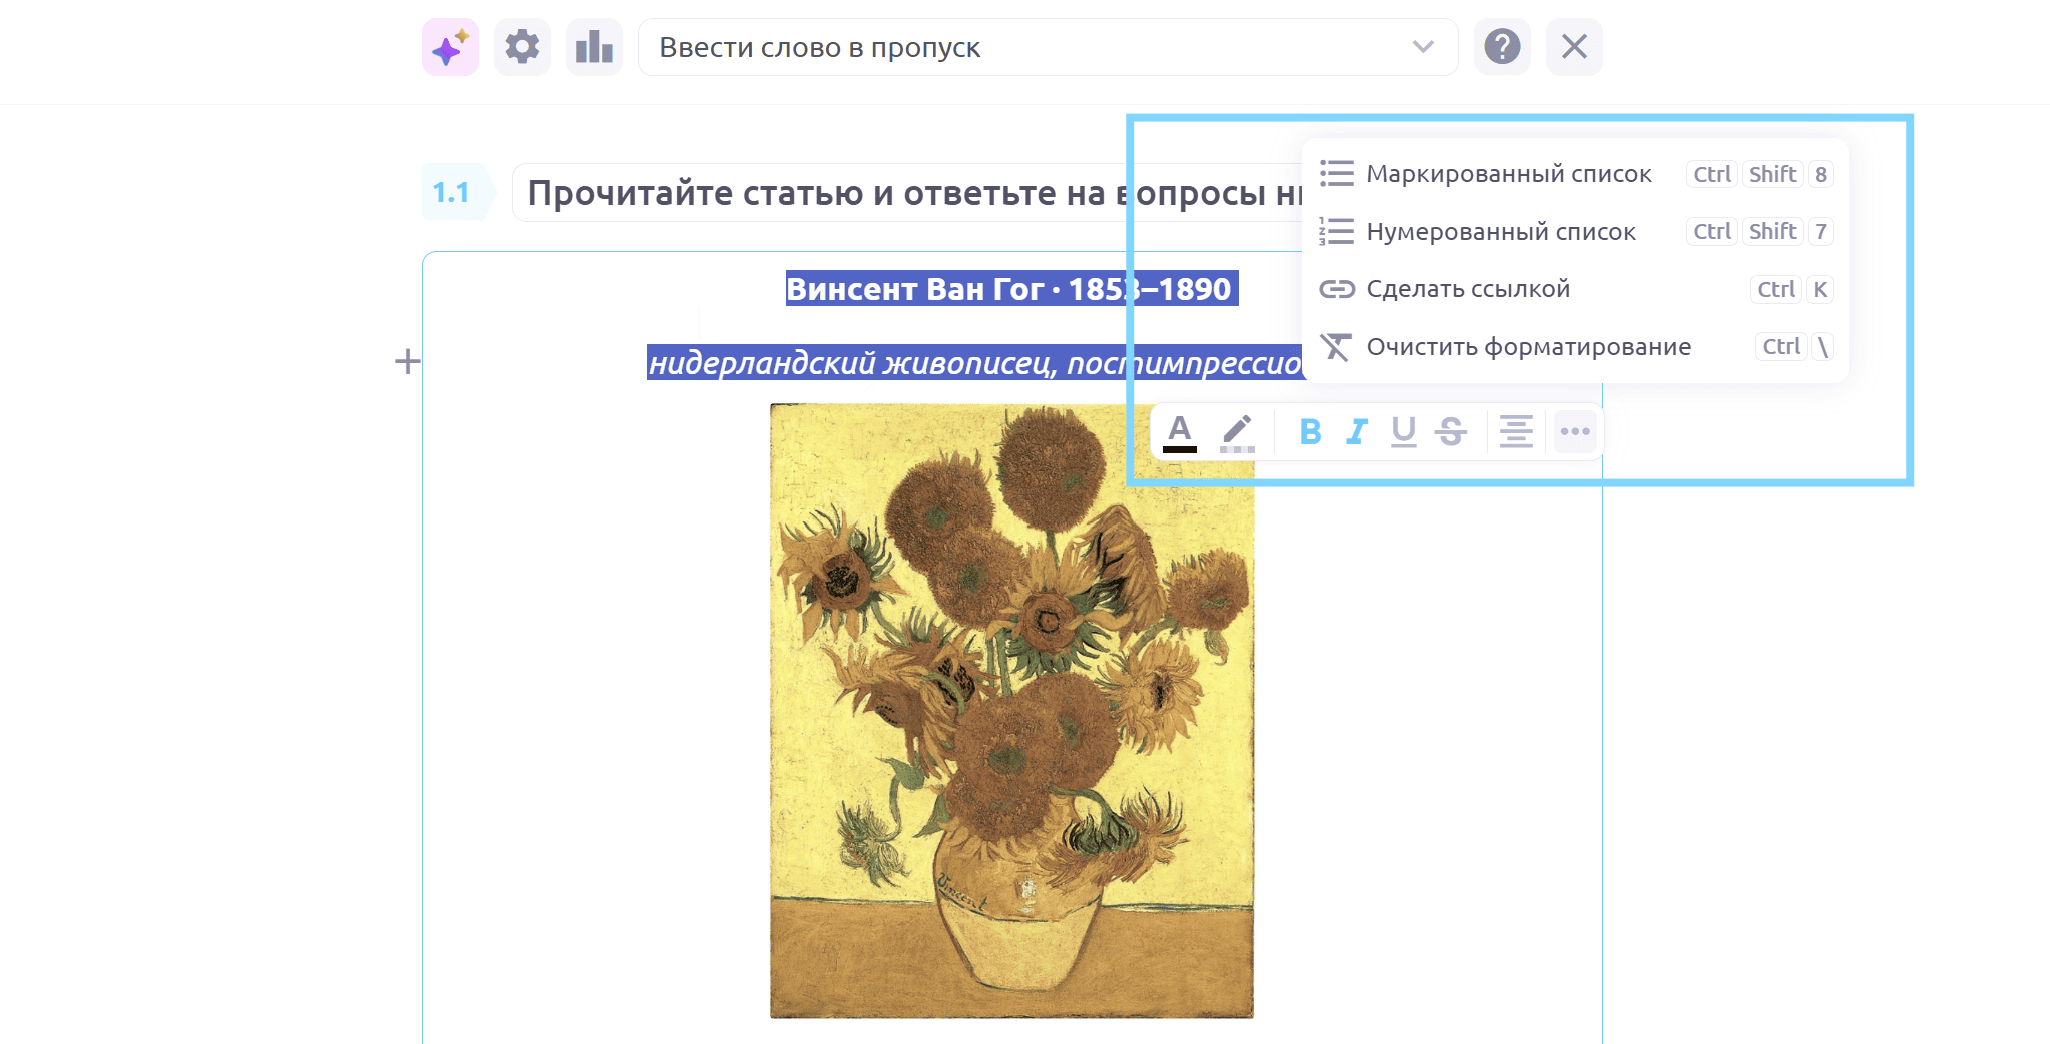Click the three-dots more formatting button
Screen dimensions: 2050x1044
(x=1575, y=432)
